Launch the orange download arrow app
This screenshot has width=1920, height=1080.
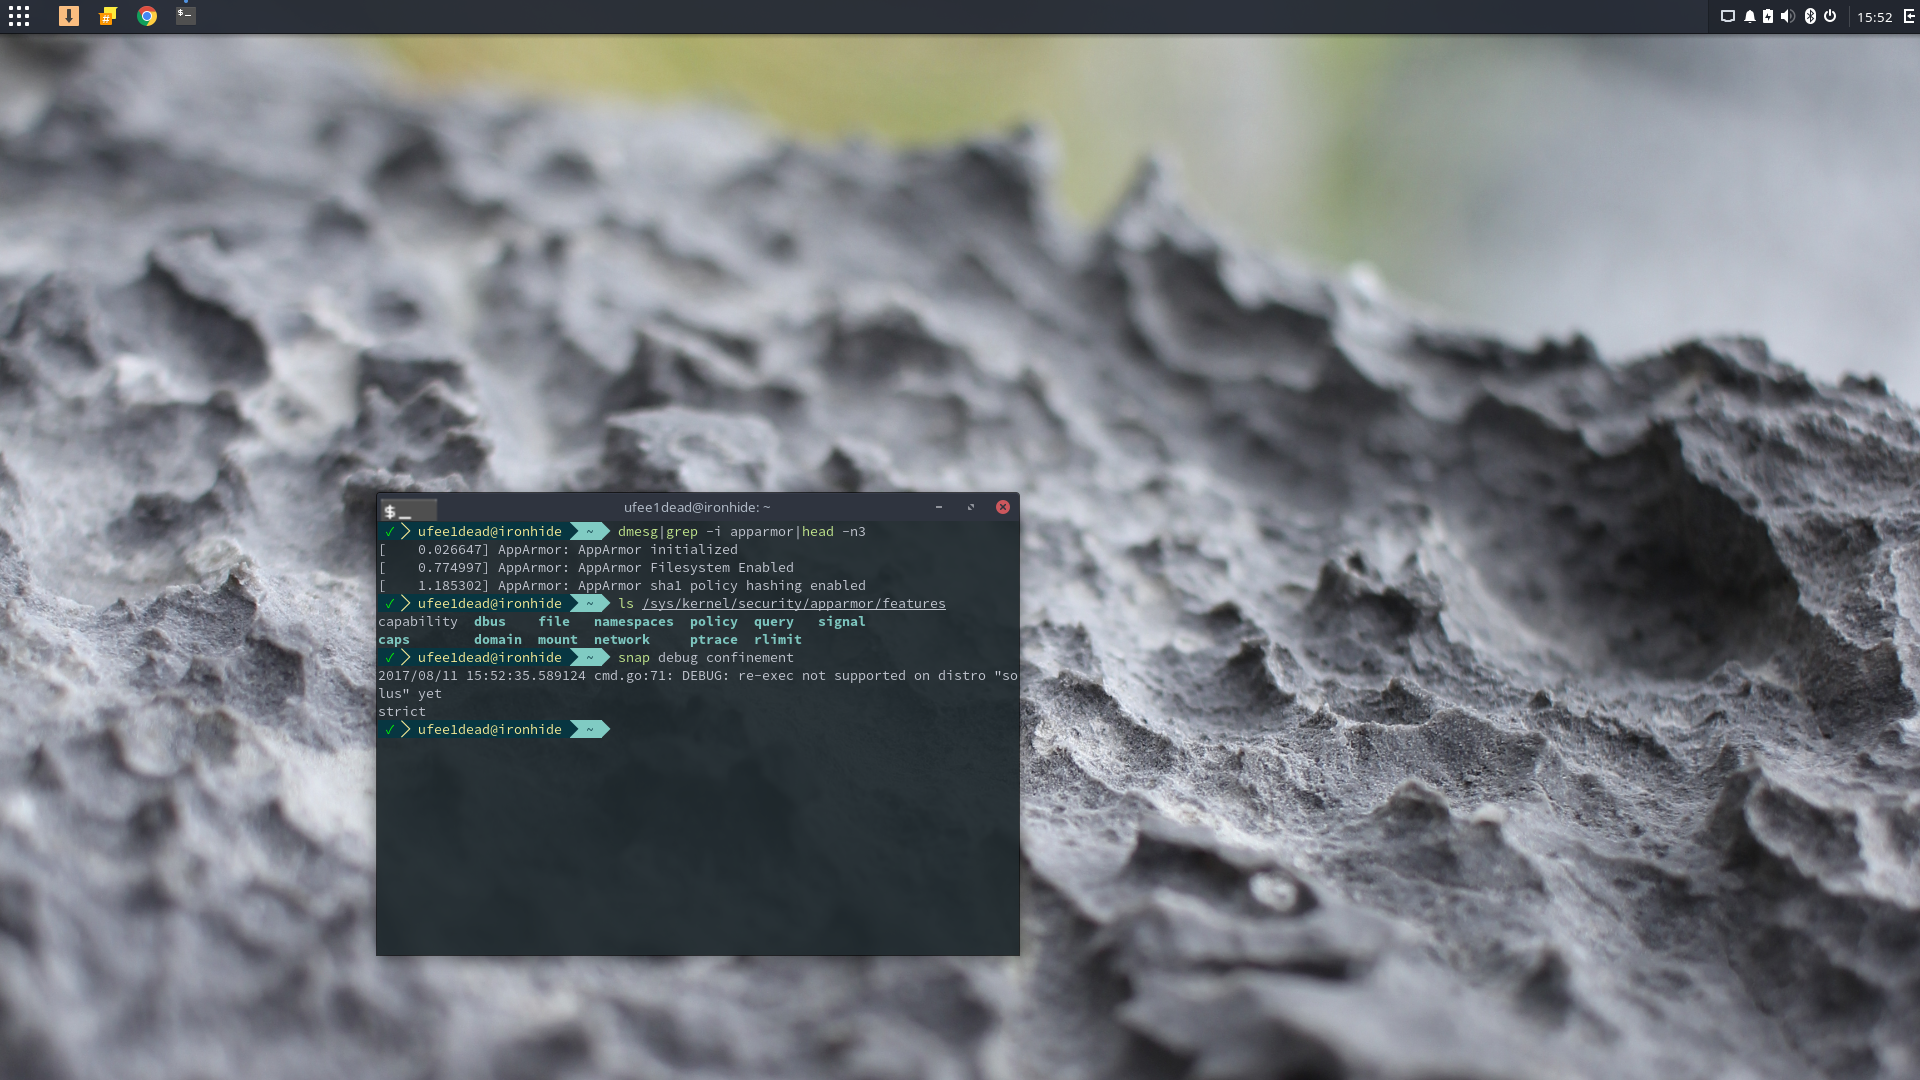(69, 16)
